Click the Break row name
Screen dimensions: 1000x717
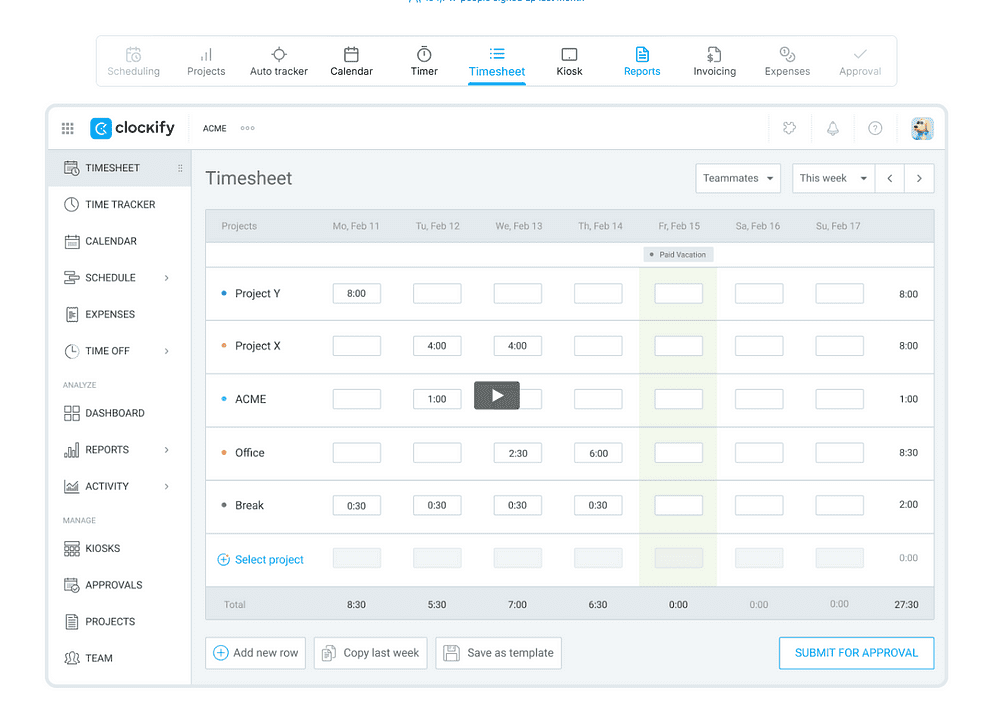click(249, 505)
